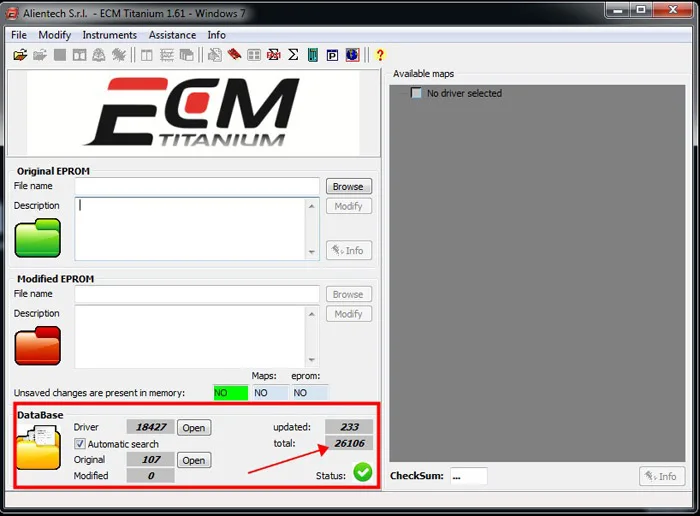Click the red chip toolbar icon
Viewport: 700px width, 516px height.
point(234,55)
